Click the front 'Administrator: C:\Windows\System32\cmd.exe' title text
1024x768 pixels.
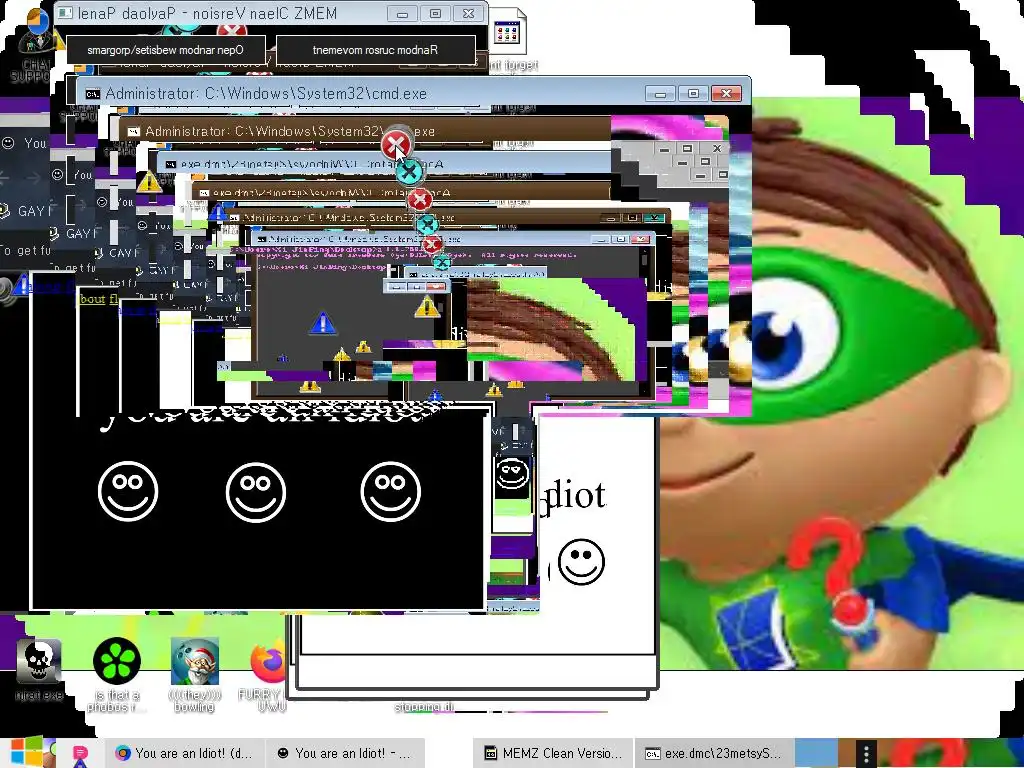coord(266,93)
